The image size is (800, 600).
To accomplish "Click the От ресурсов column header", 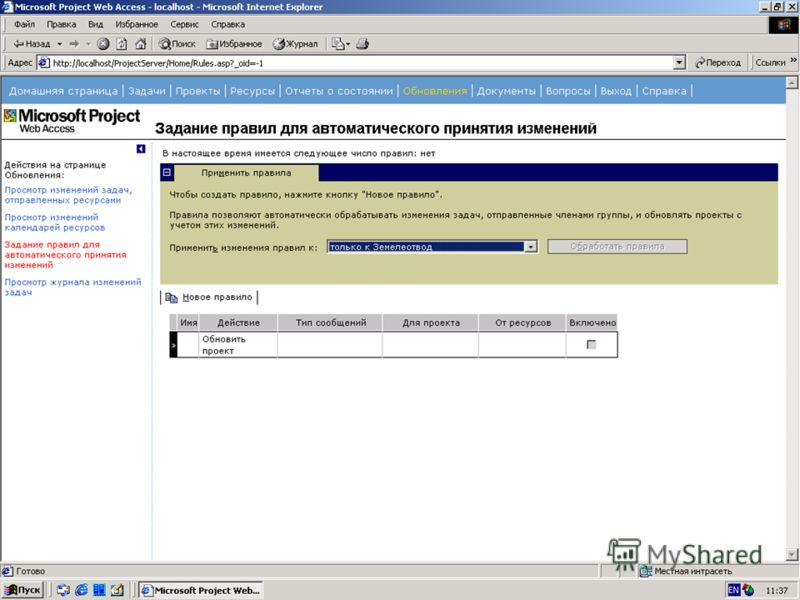I will 522,322.
